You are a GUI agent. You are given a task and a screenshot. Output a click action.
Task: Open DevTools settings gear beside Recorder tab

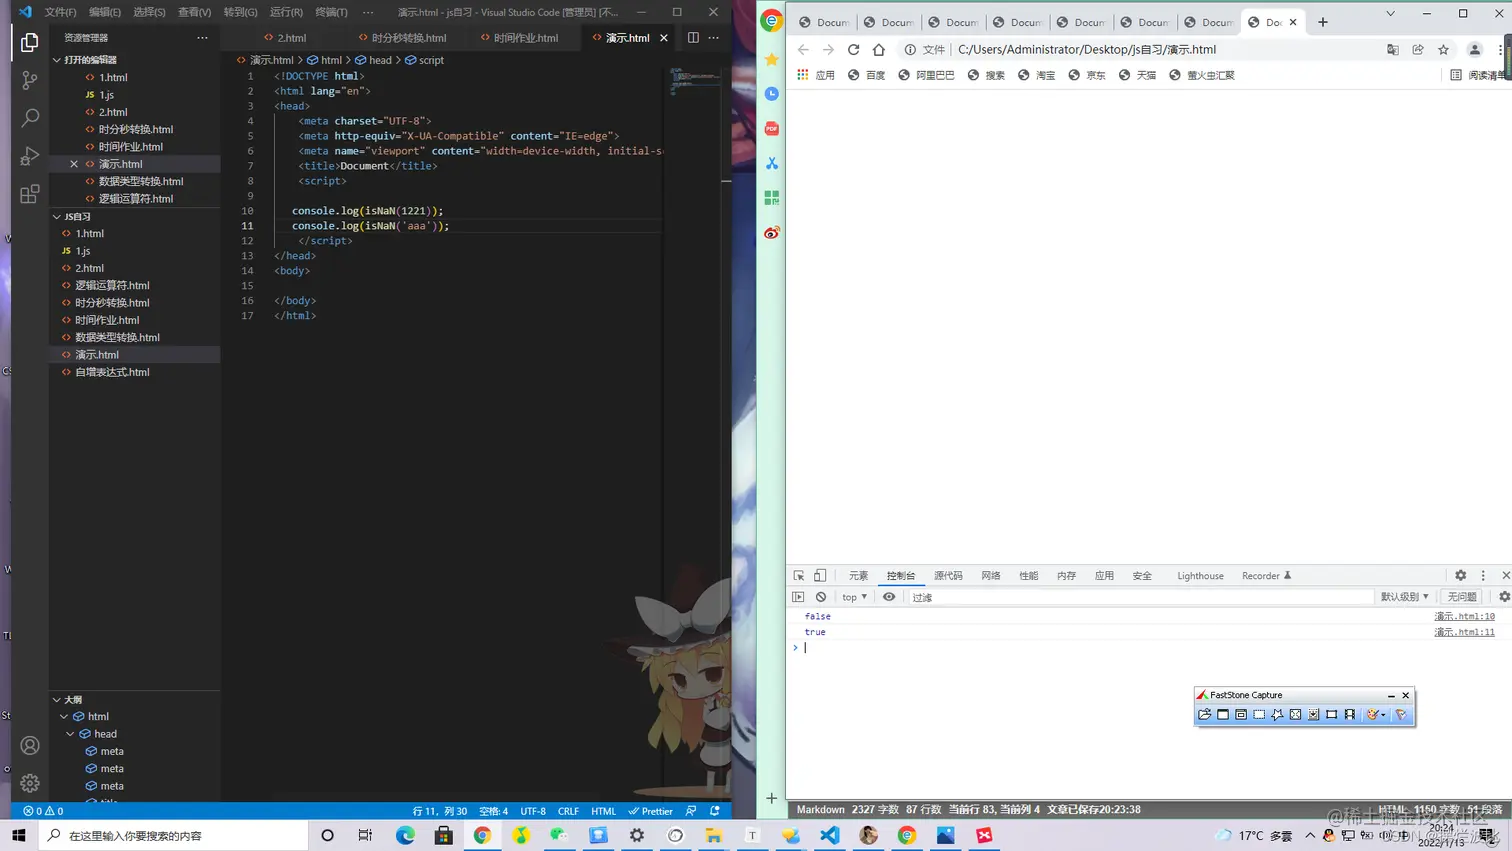coord(1461,576)
